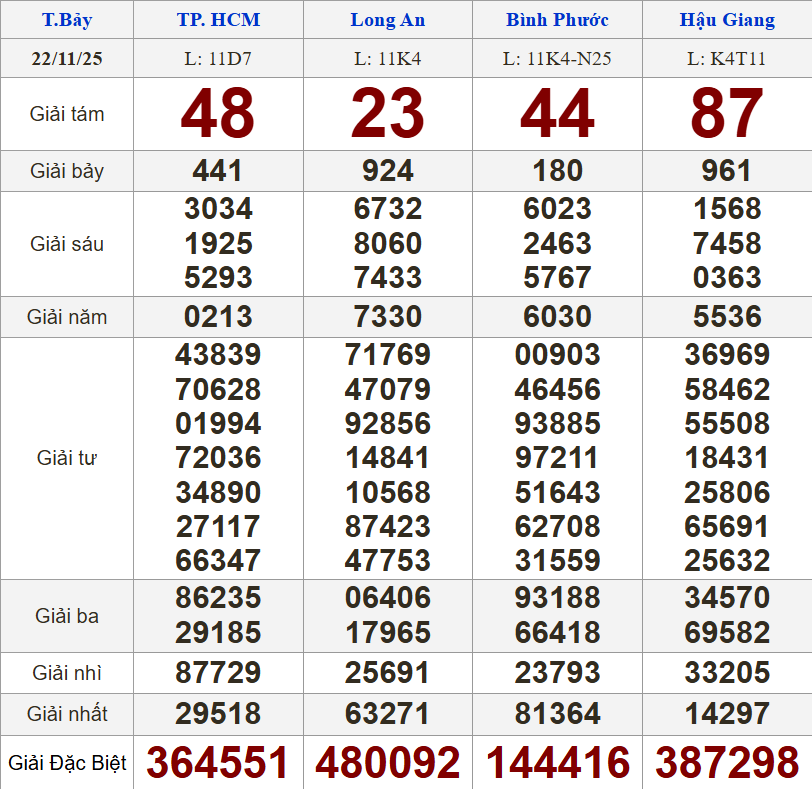Select Hậu Giang second prize 33205
The height and width of the screenshot is (789, 812).
727,672
